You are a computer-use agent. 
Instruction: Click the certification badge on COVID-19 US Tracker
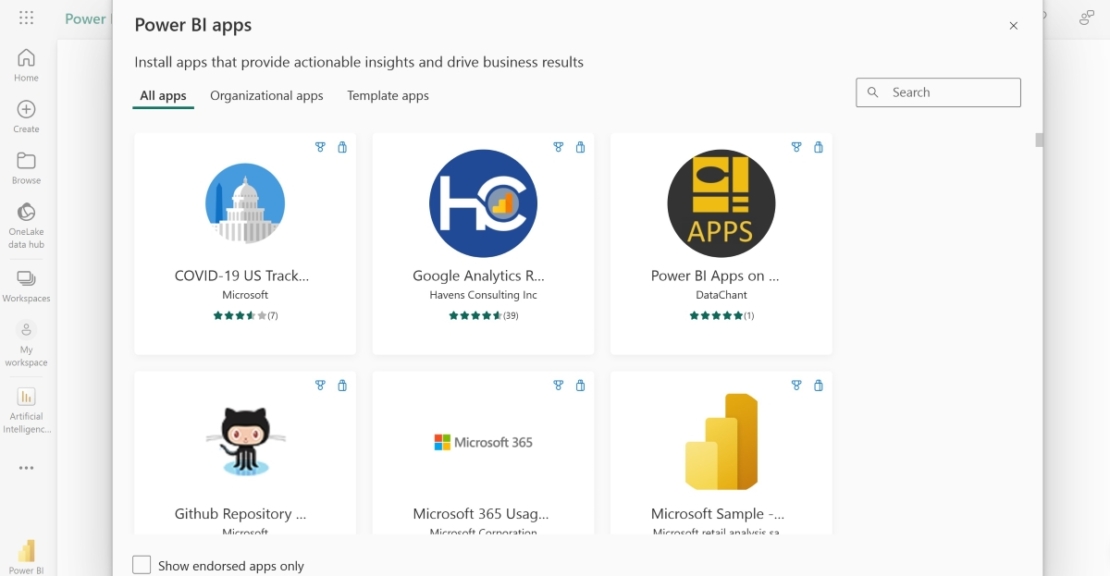[x=320, y=147]
